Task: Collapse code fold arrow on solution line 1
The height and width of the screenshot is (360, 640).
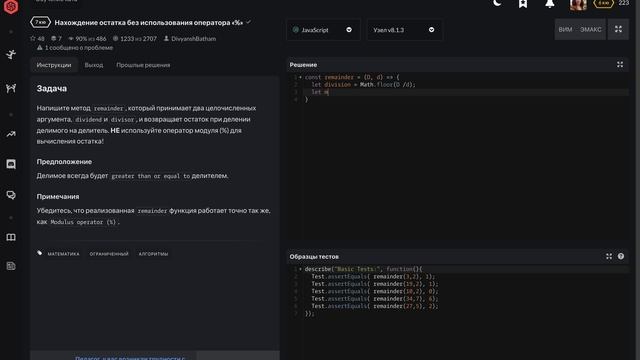Action: (301, 77)
